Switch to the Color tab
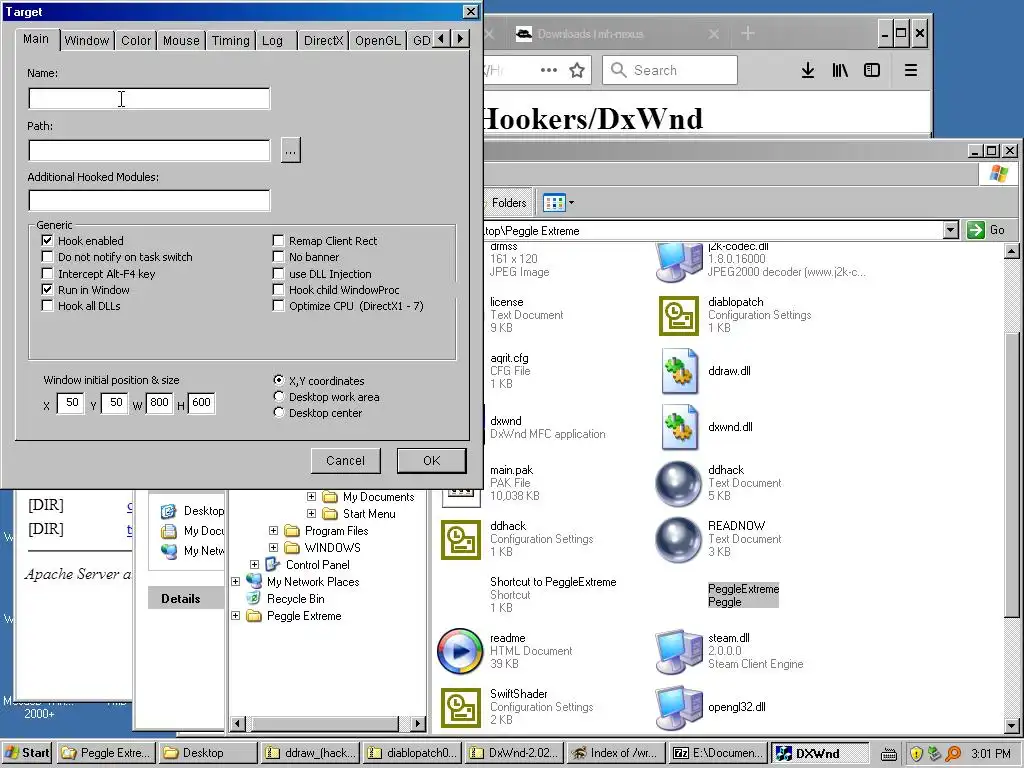Screen dimensions: 1024x768 point(136,40)
